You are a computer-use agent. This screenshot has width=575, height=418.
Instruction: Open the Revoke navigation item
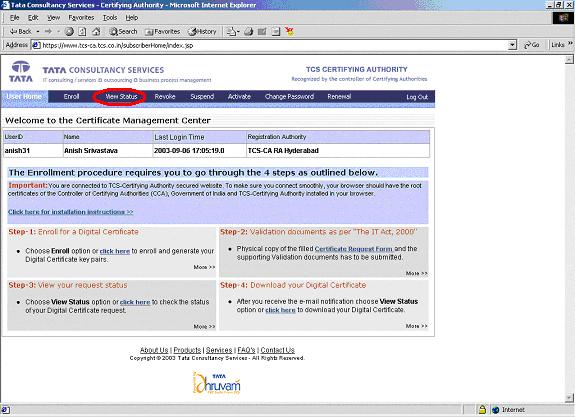(165, 97)
